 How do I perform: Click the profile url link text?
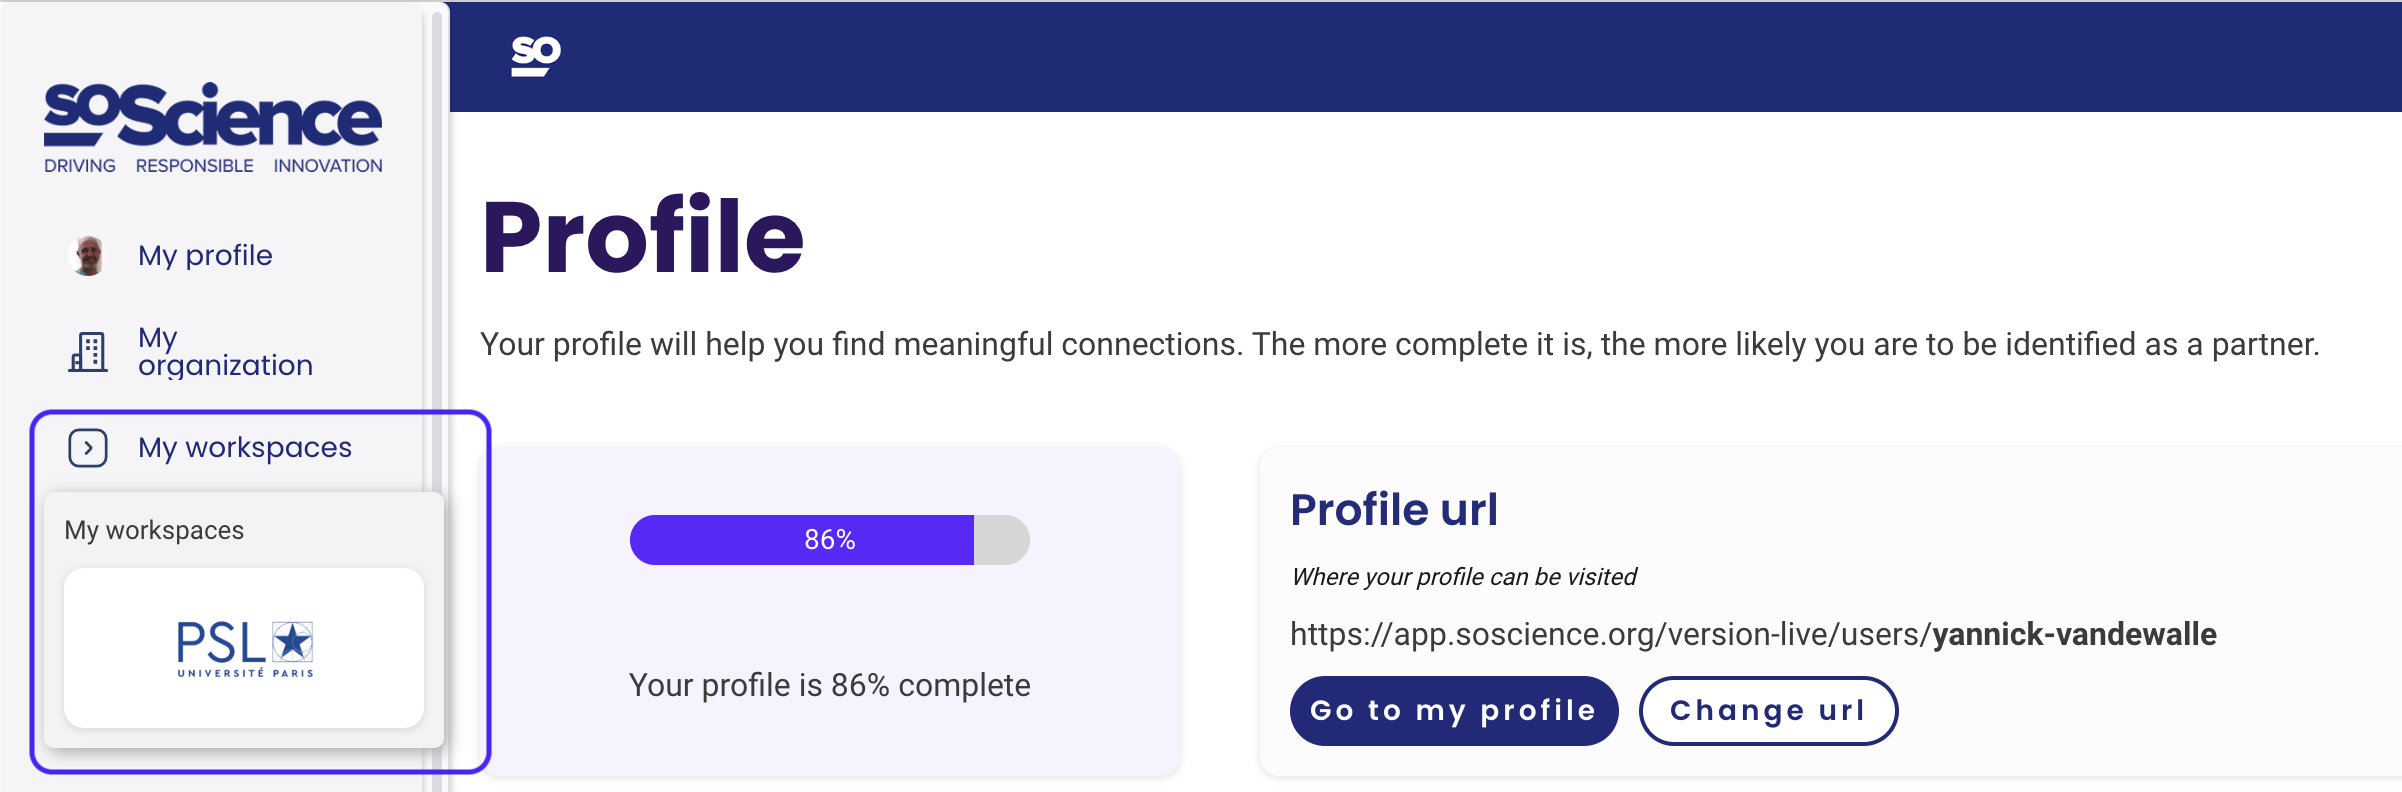(1753, 634)
